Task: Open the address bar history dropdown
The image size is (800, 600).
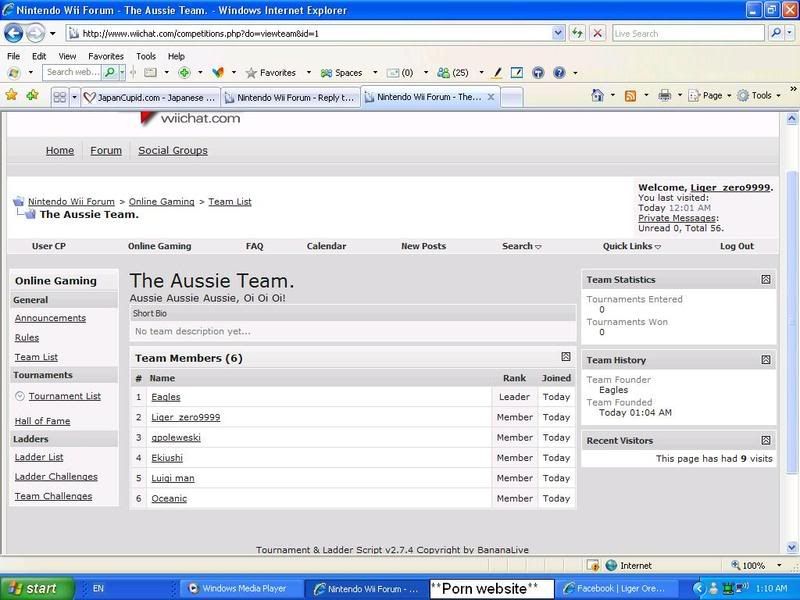Action: (x=558, y=33)
